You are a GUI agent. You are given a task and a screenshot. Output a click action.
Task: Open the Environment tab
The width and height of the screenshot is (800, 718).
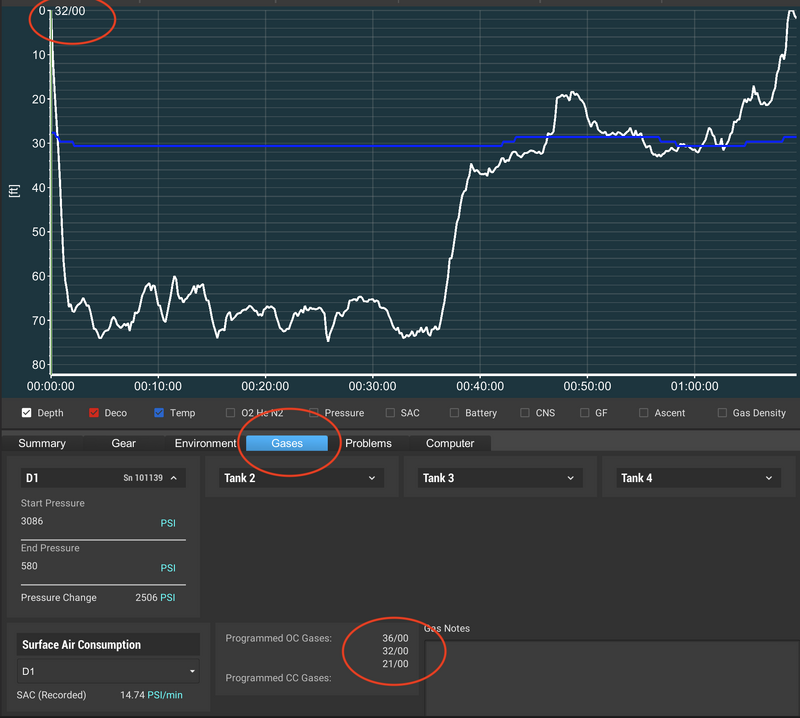[x=204, y=443]
